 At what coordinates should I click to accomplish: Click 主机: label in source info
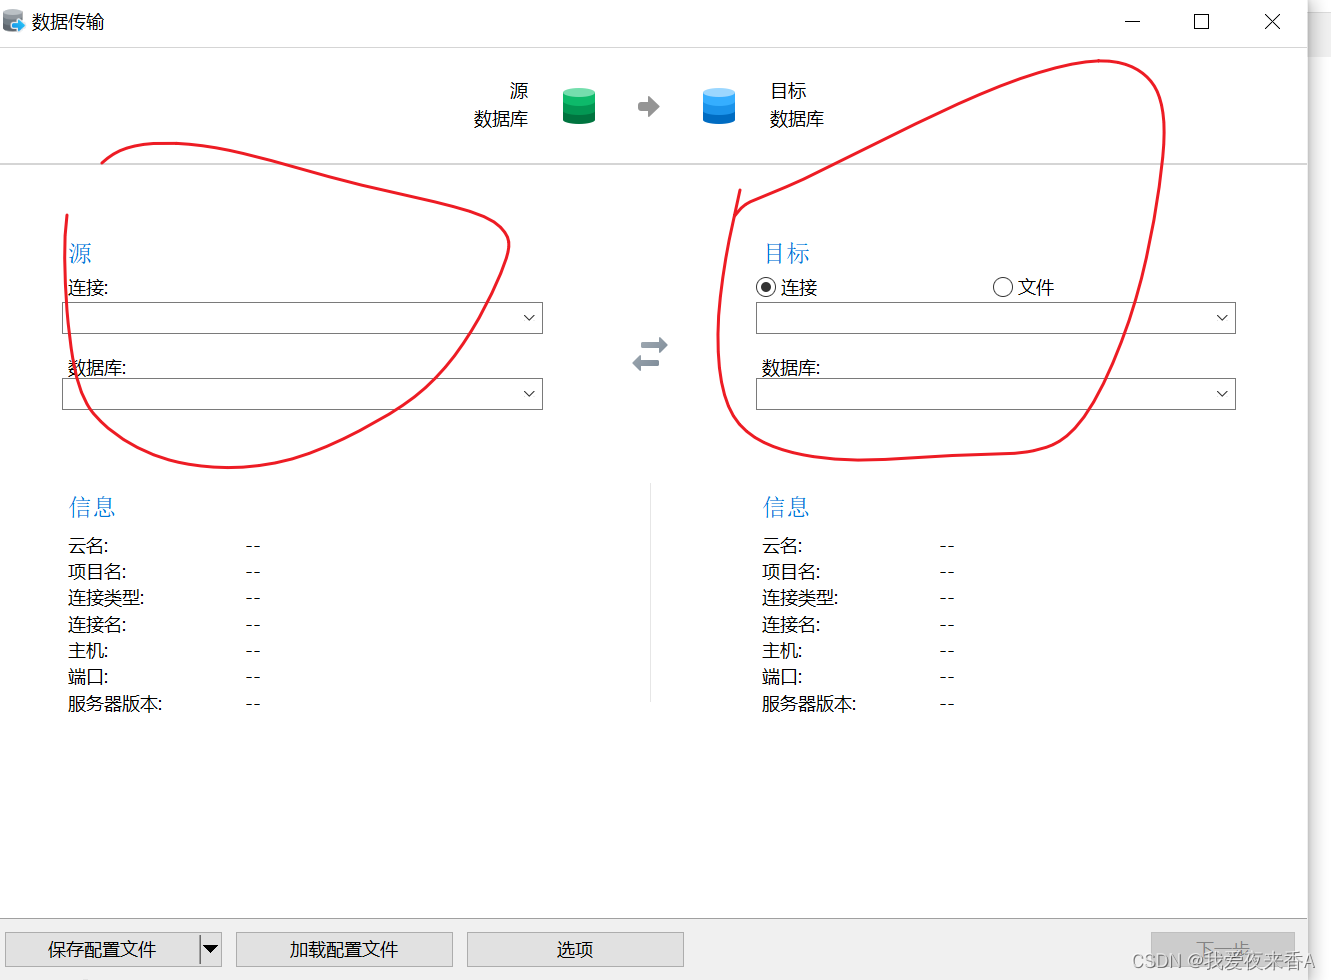pyautogui.click(x=88, y=651)
